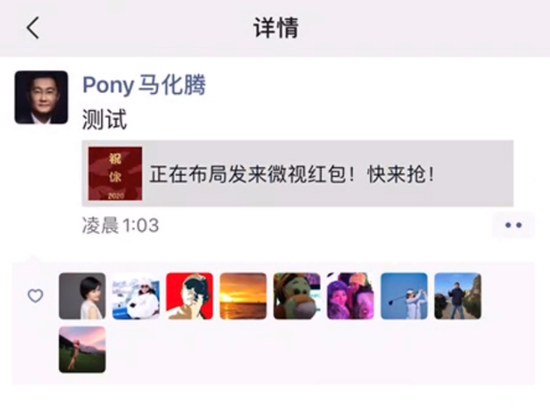Open the Pony马化腾 profile name link
Viewport: 550px width, 408px height.
tap(144, 85)
